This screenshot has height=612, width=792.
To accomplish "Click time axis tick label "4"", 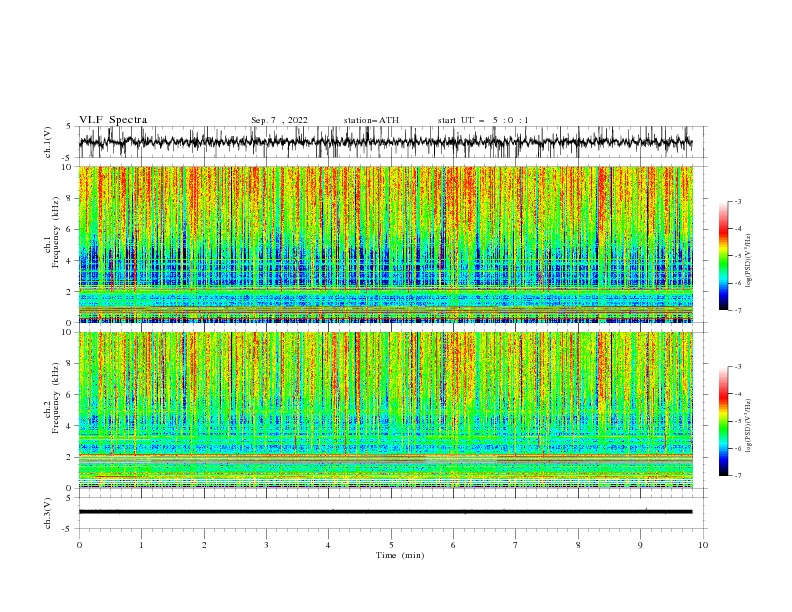I will tap(329, 545).
